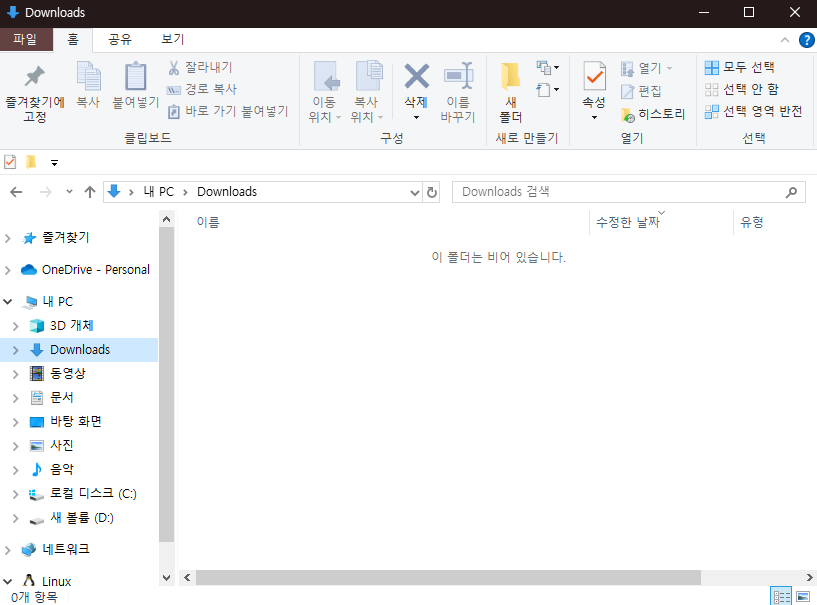Click the 선택 안 함 icon
The width and height of the screenshot is (817, 605).
(x=712, y=90)
